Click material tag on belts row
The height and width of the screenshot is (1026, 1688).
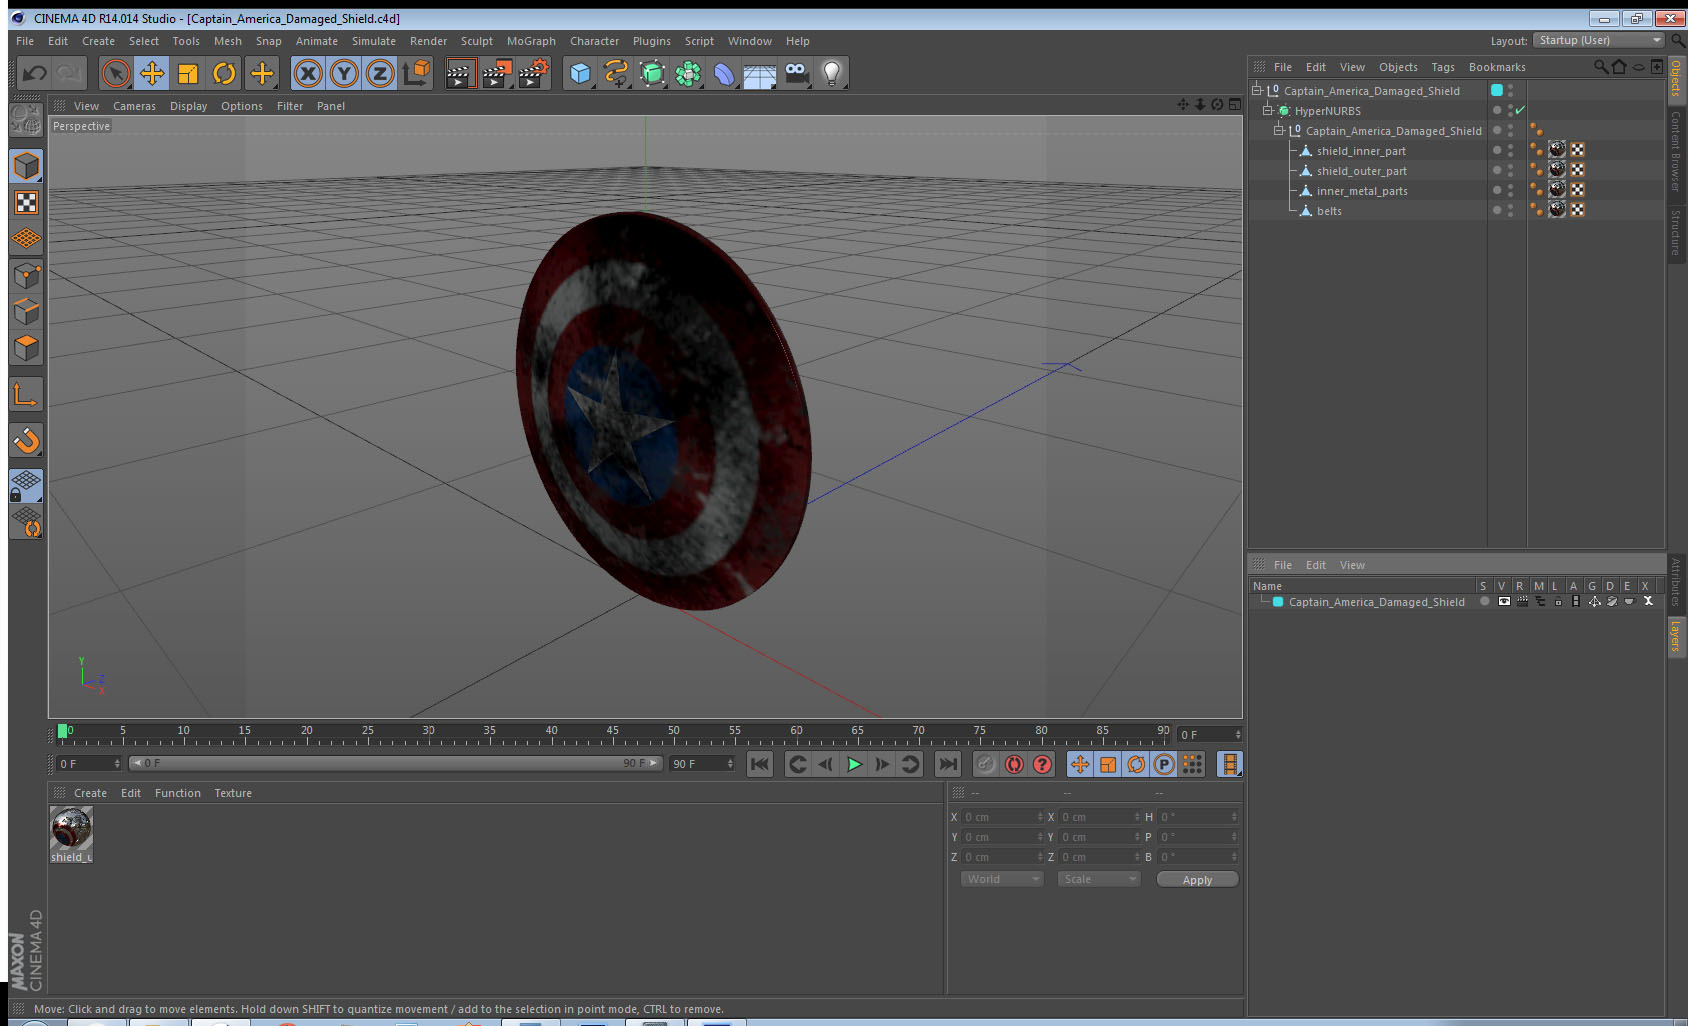point(1557,209)
